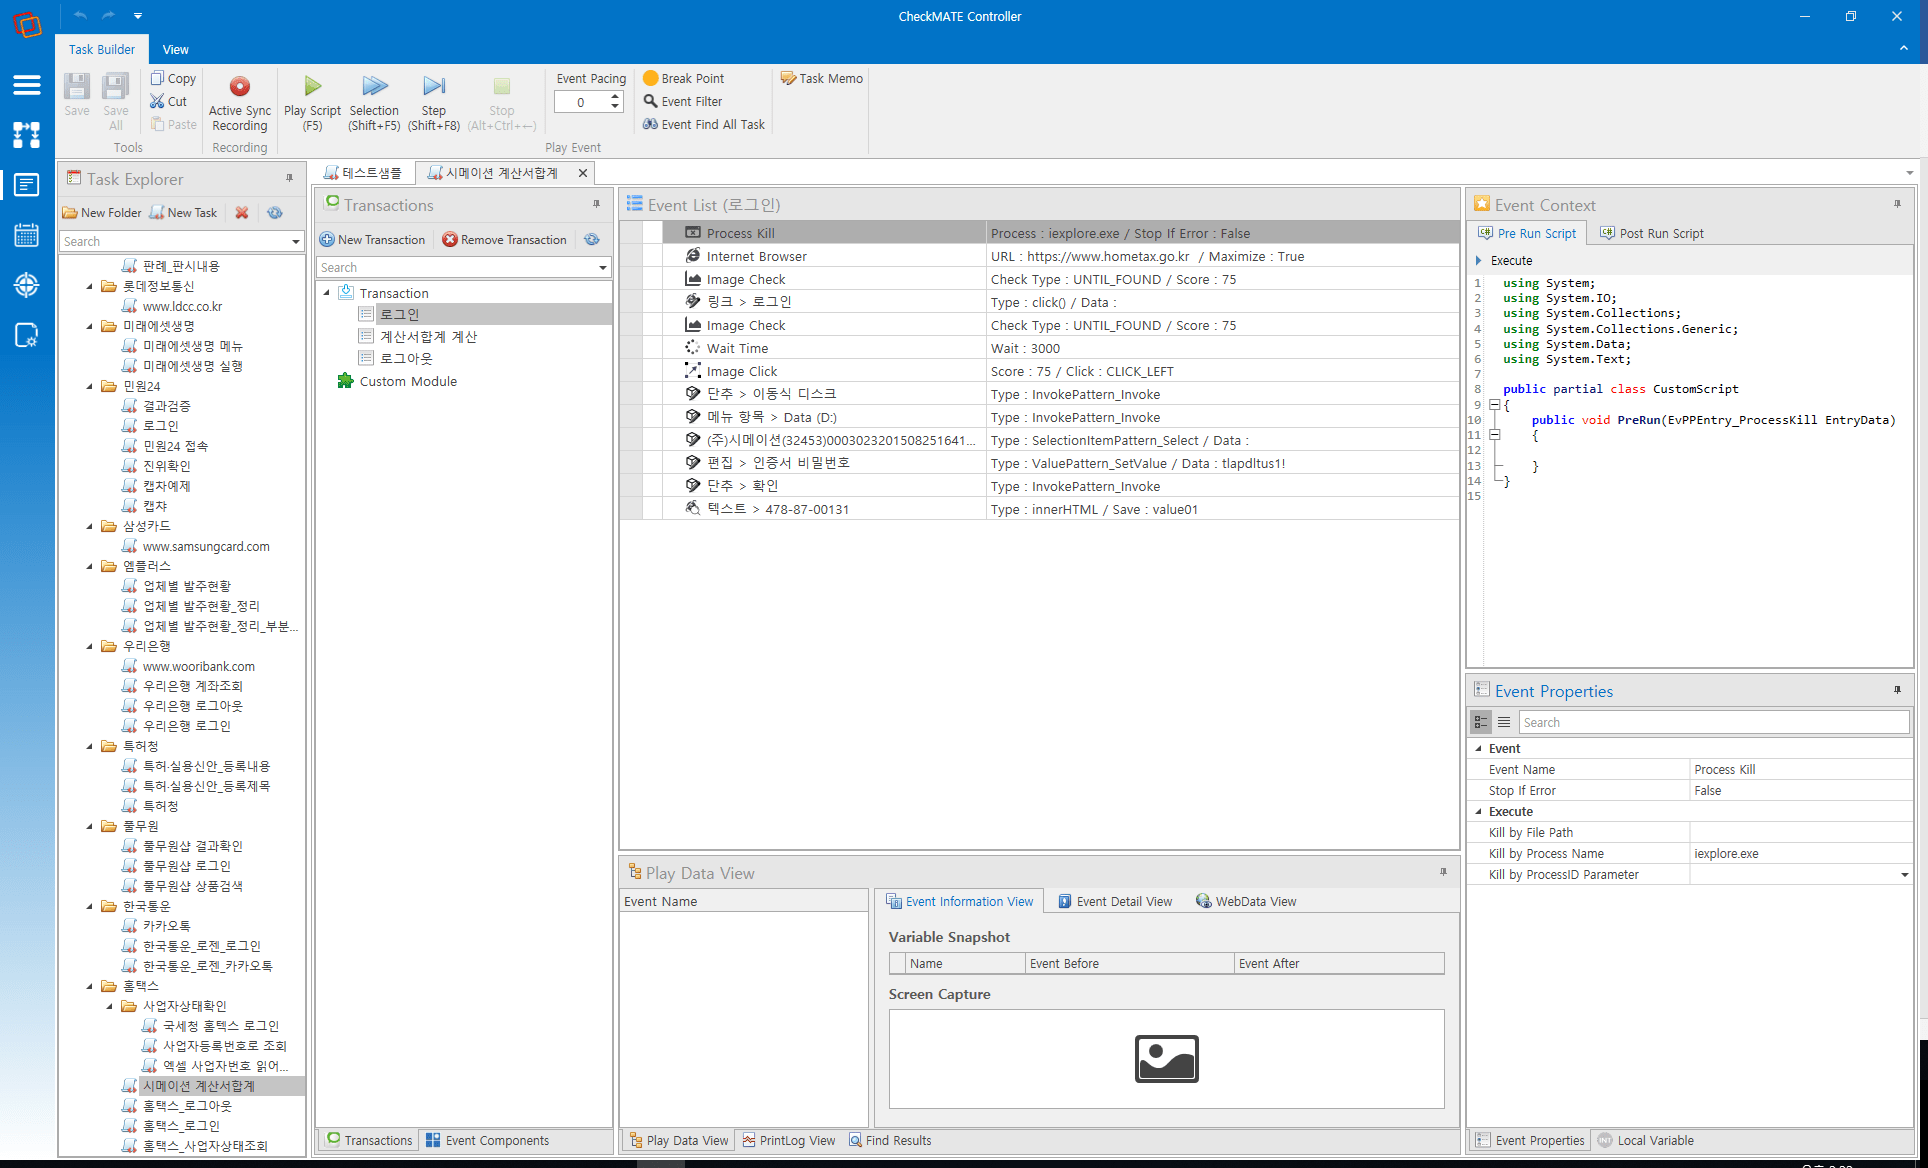
Task: Increase Event Pacing value with up arrow
Action: tap(615, 97)
